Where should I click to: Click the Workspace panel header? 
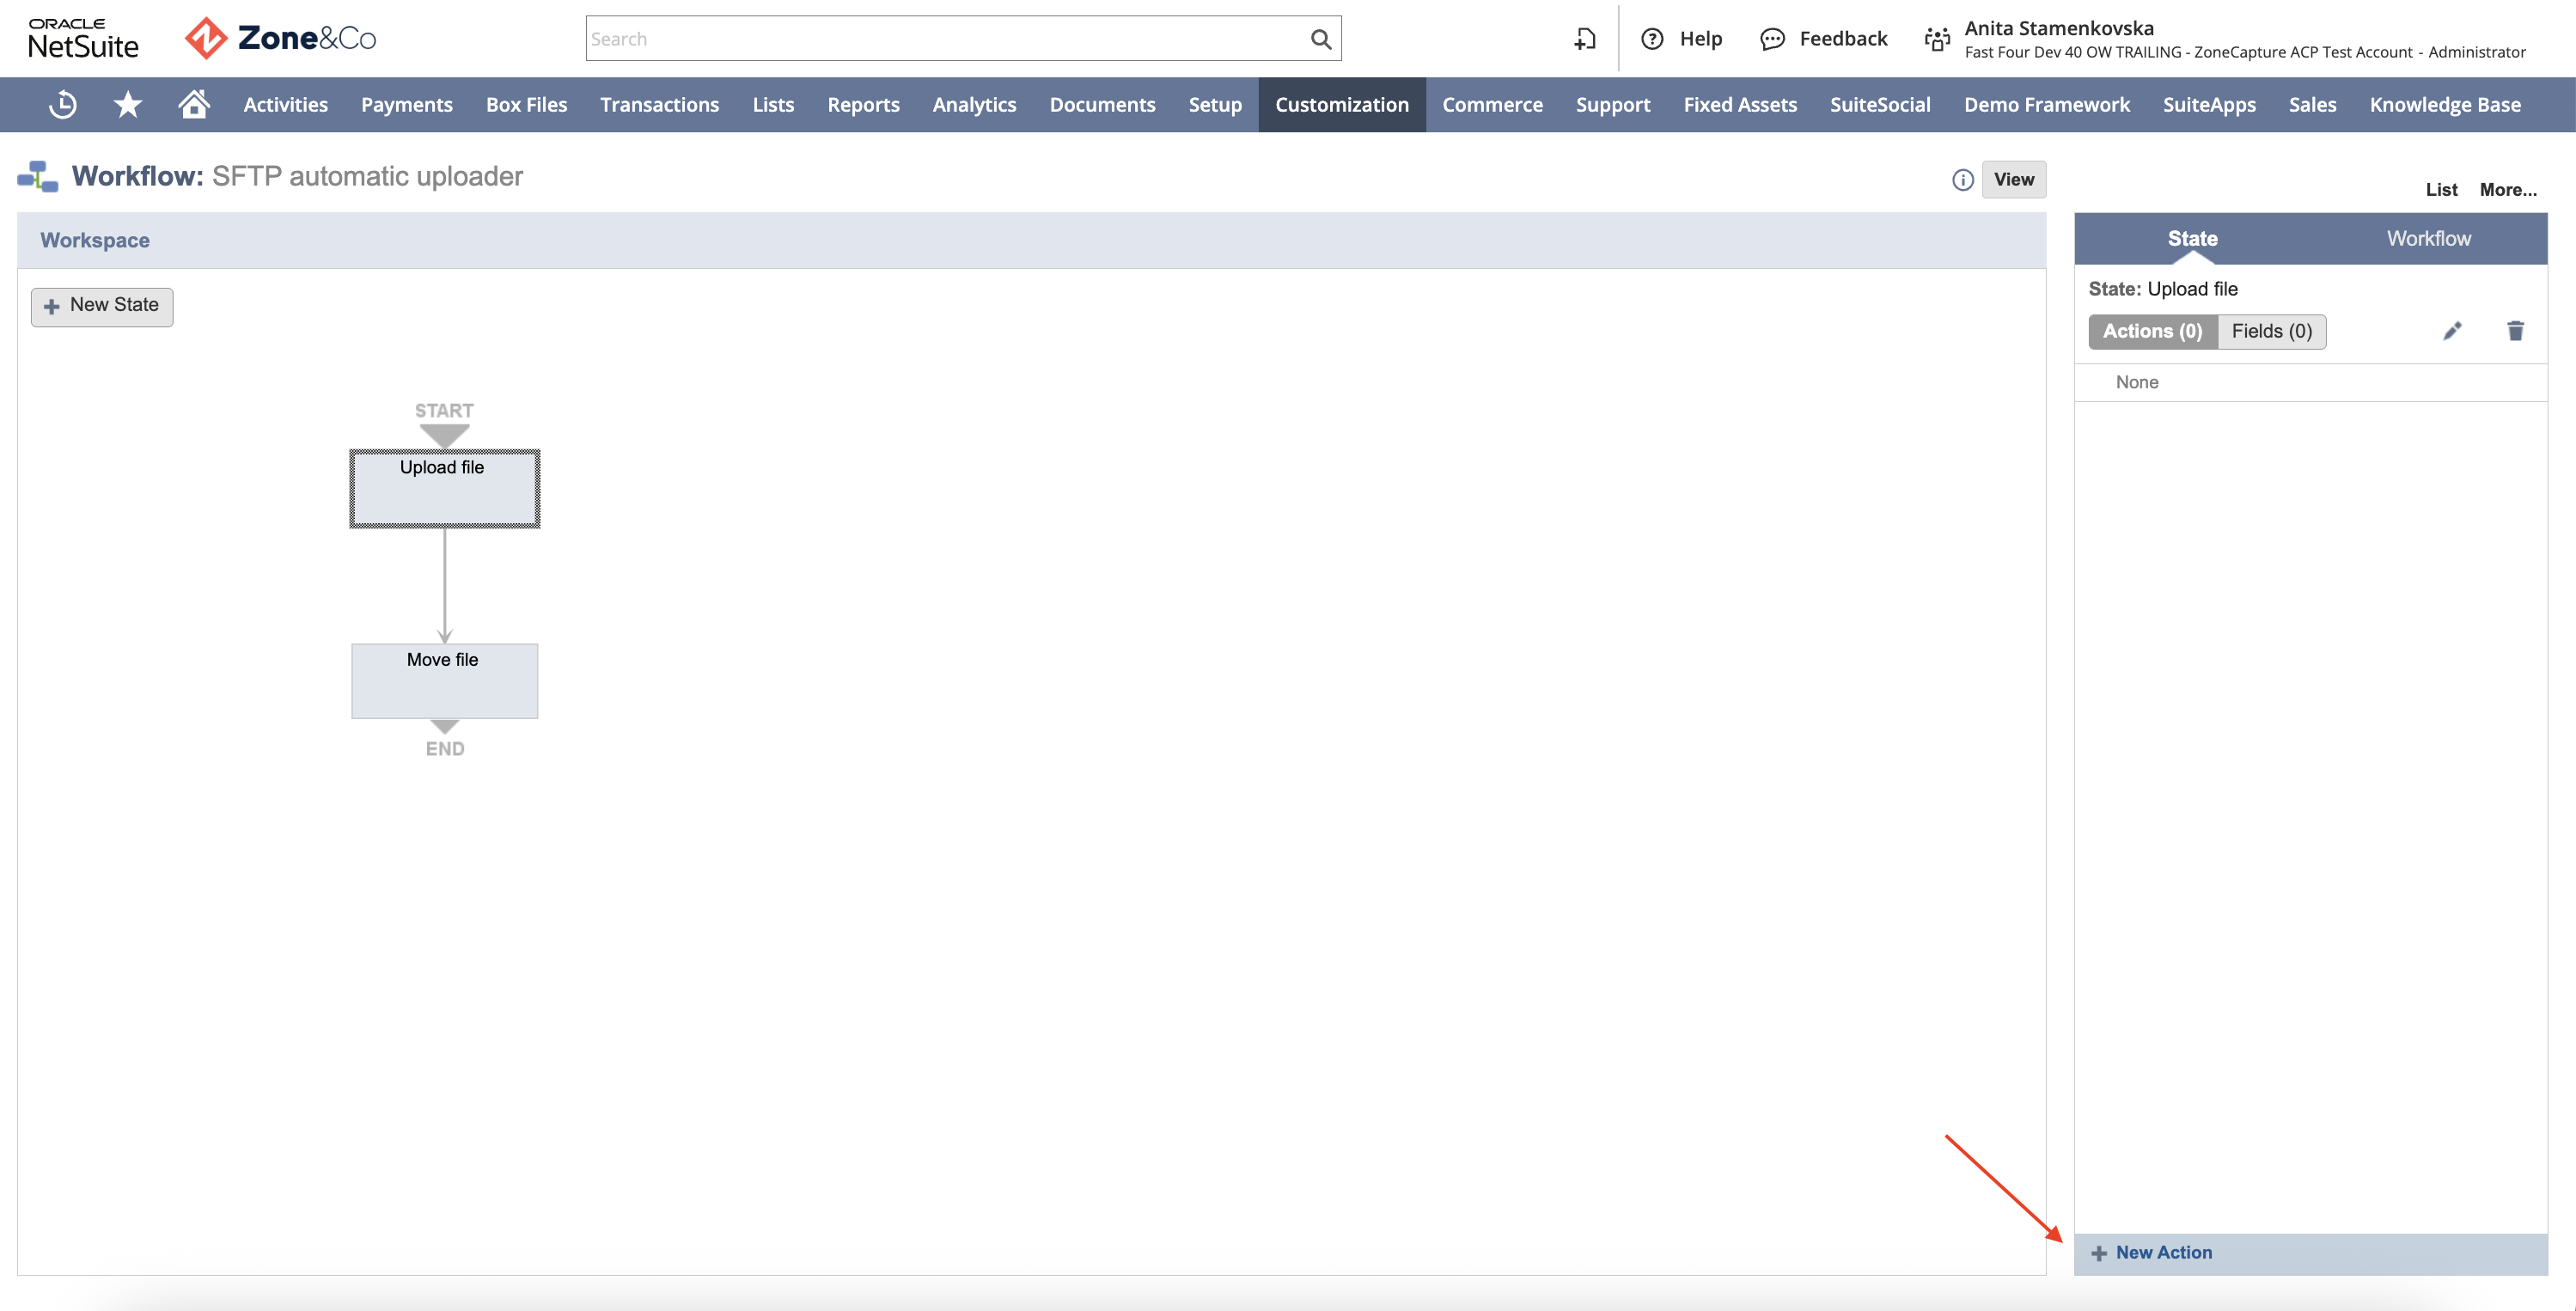(1031, 240)
